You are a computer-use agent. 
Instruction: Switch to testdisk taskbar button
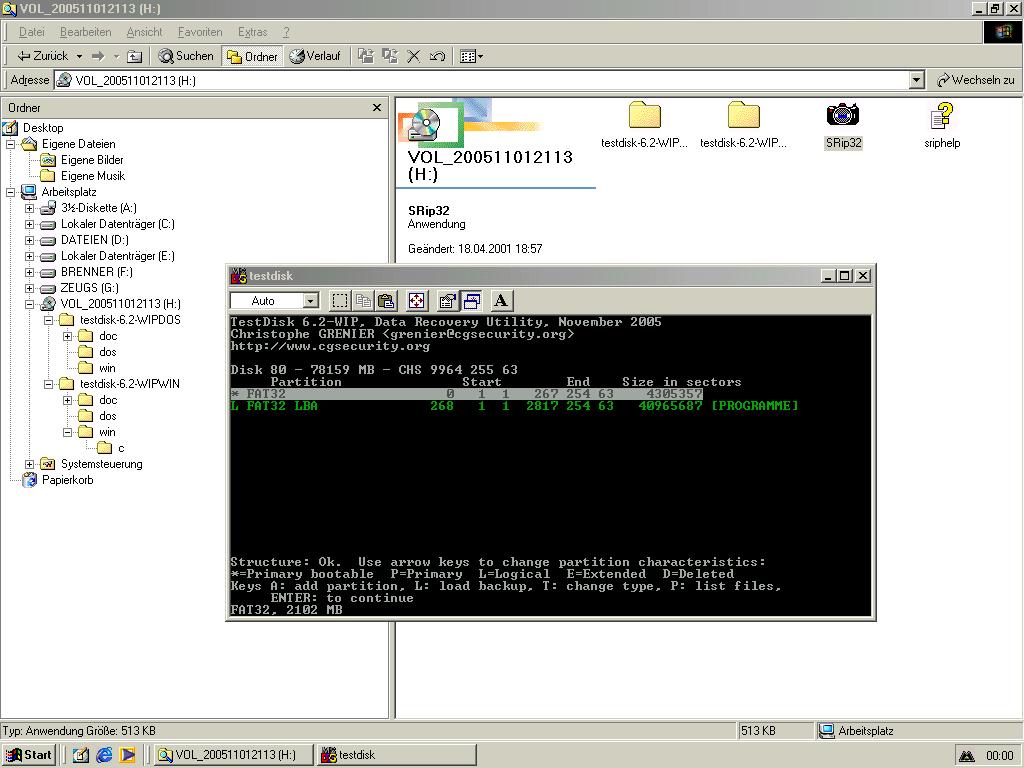[396, 755]
